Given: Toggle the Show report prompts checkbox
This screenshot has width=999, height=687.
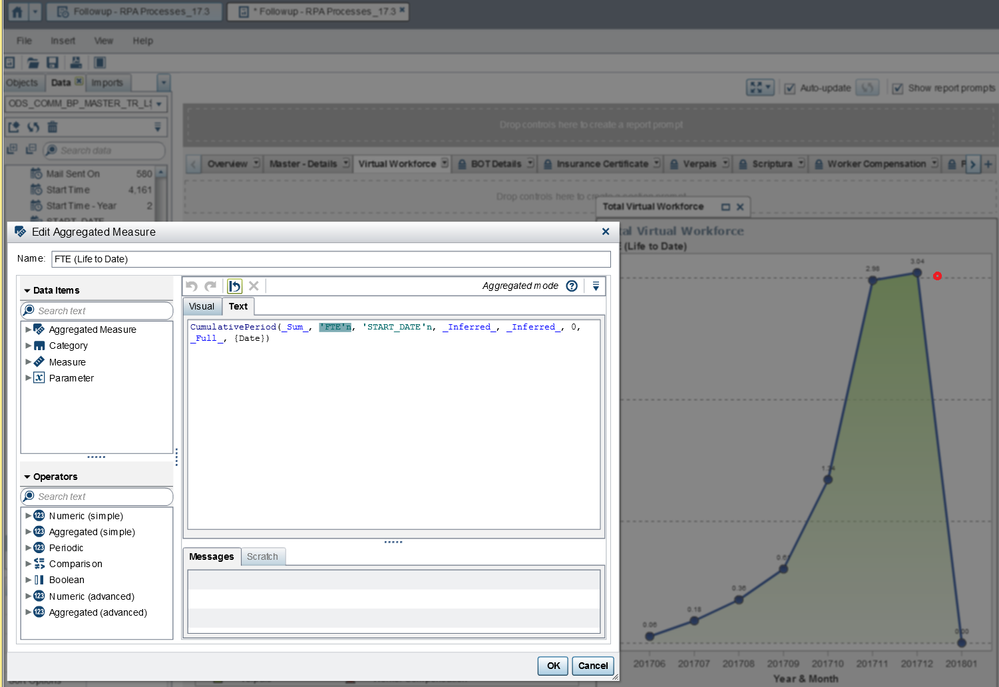Looking at the screenshot, I should point(898,88).
